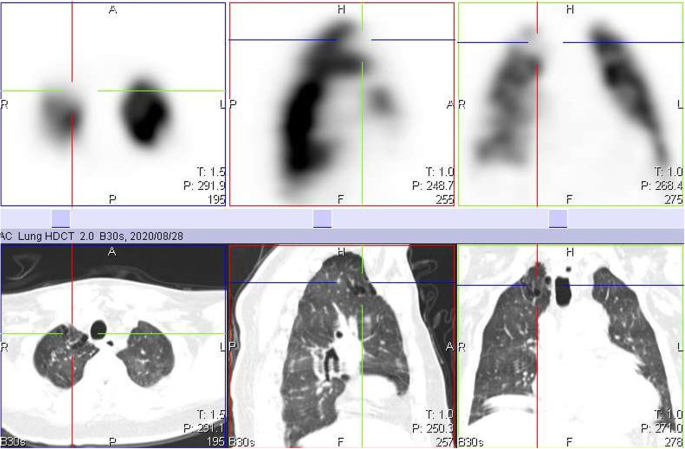Viewport: 685px width, 449px height.
Task: Click the 'P: 268.4' position readout
Action: pos(662,186)
